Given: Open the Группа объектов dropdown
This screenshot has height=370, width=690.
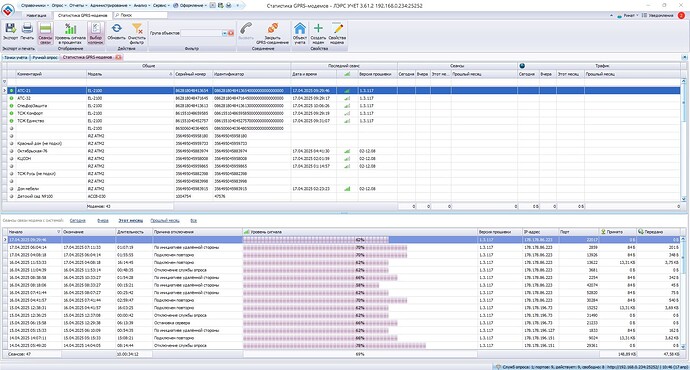Looking at the screenshot, I should tap(224, 33).
